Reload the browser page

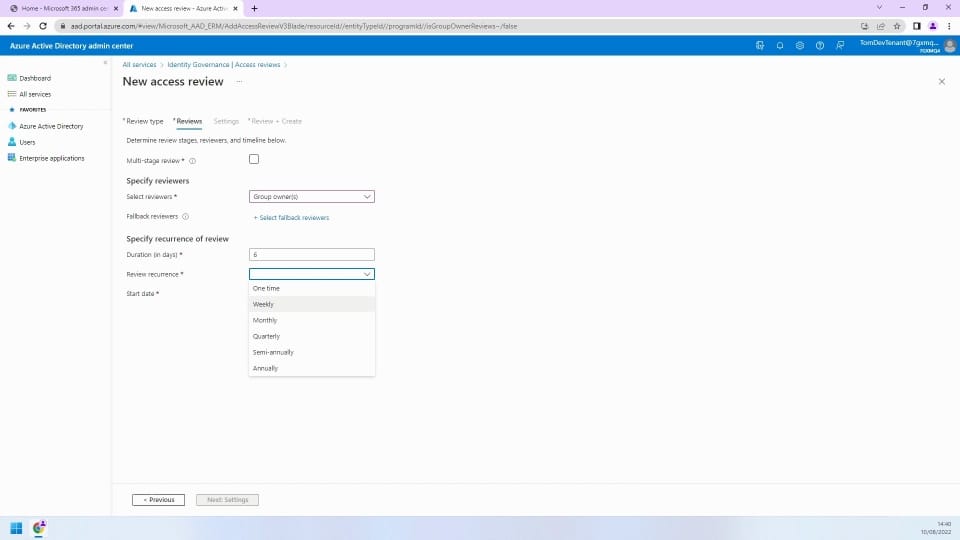[43, 26]
